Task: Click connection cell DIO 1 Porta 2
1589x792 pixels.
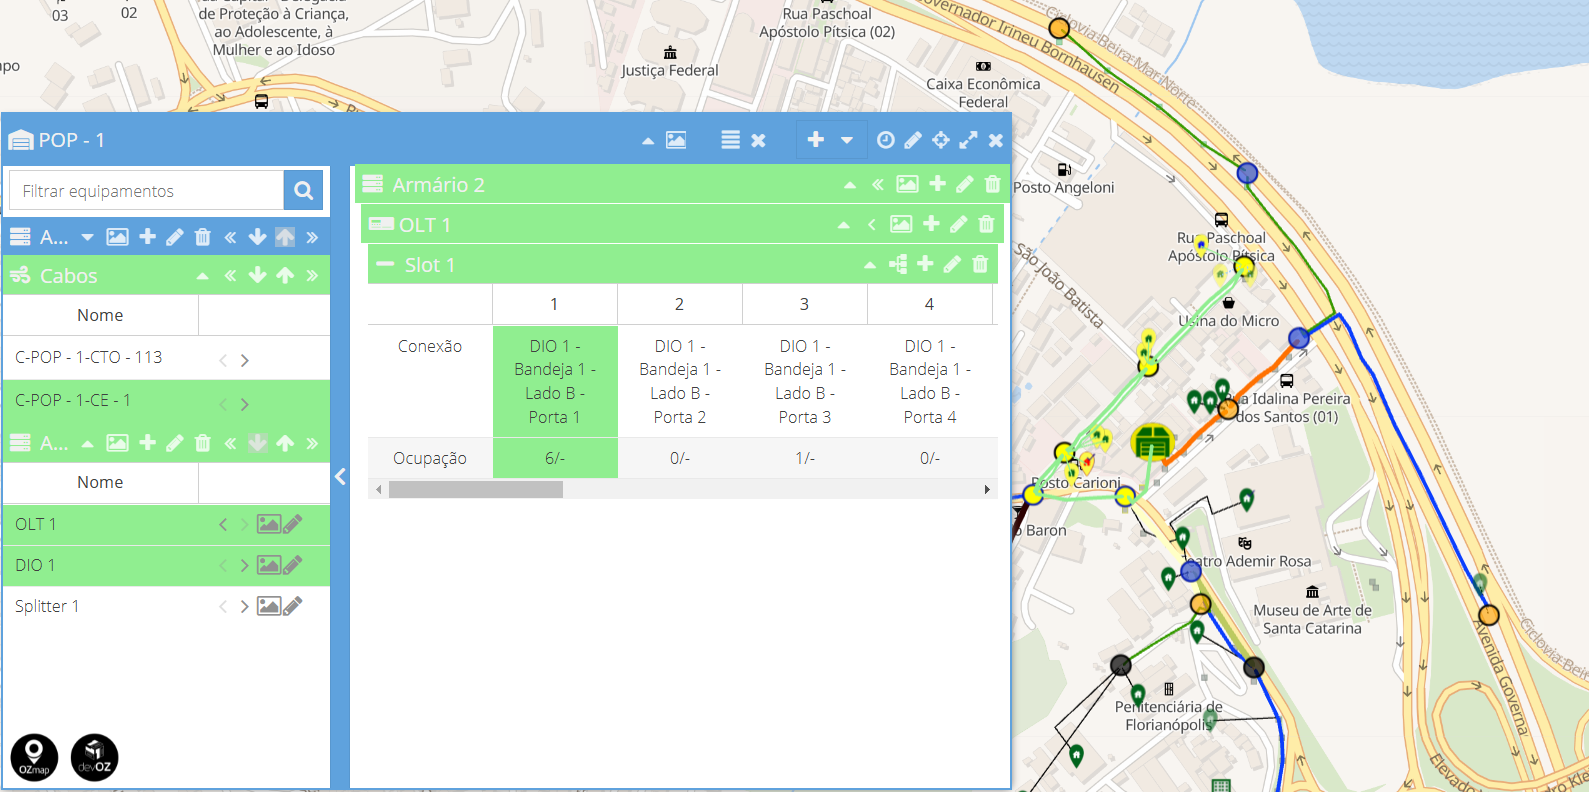Action: point(680,381)
